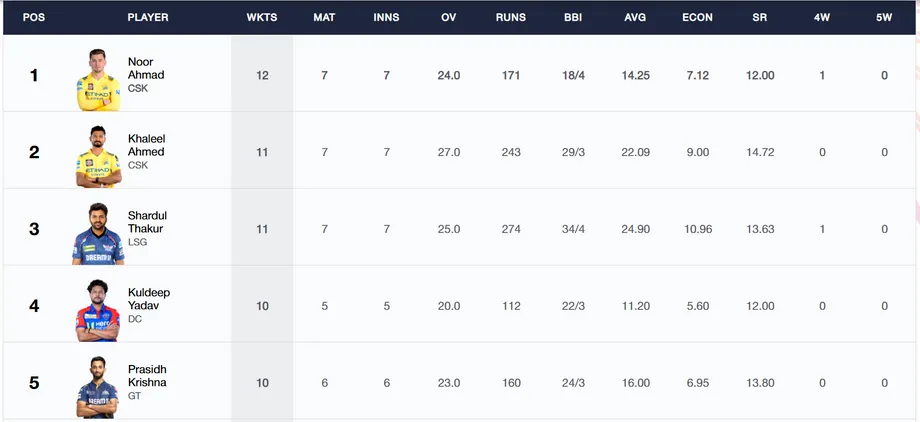Open Prasidh Krishna player name link
Viewport: 920px width, 422px height.
[x=147, y=376]
